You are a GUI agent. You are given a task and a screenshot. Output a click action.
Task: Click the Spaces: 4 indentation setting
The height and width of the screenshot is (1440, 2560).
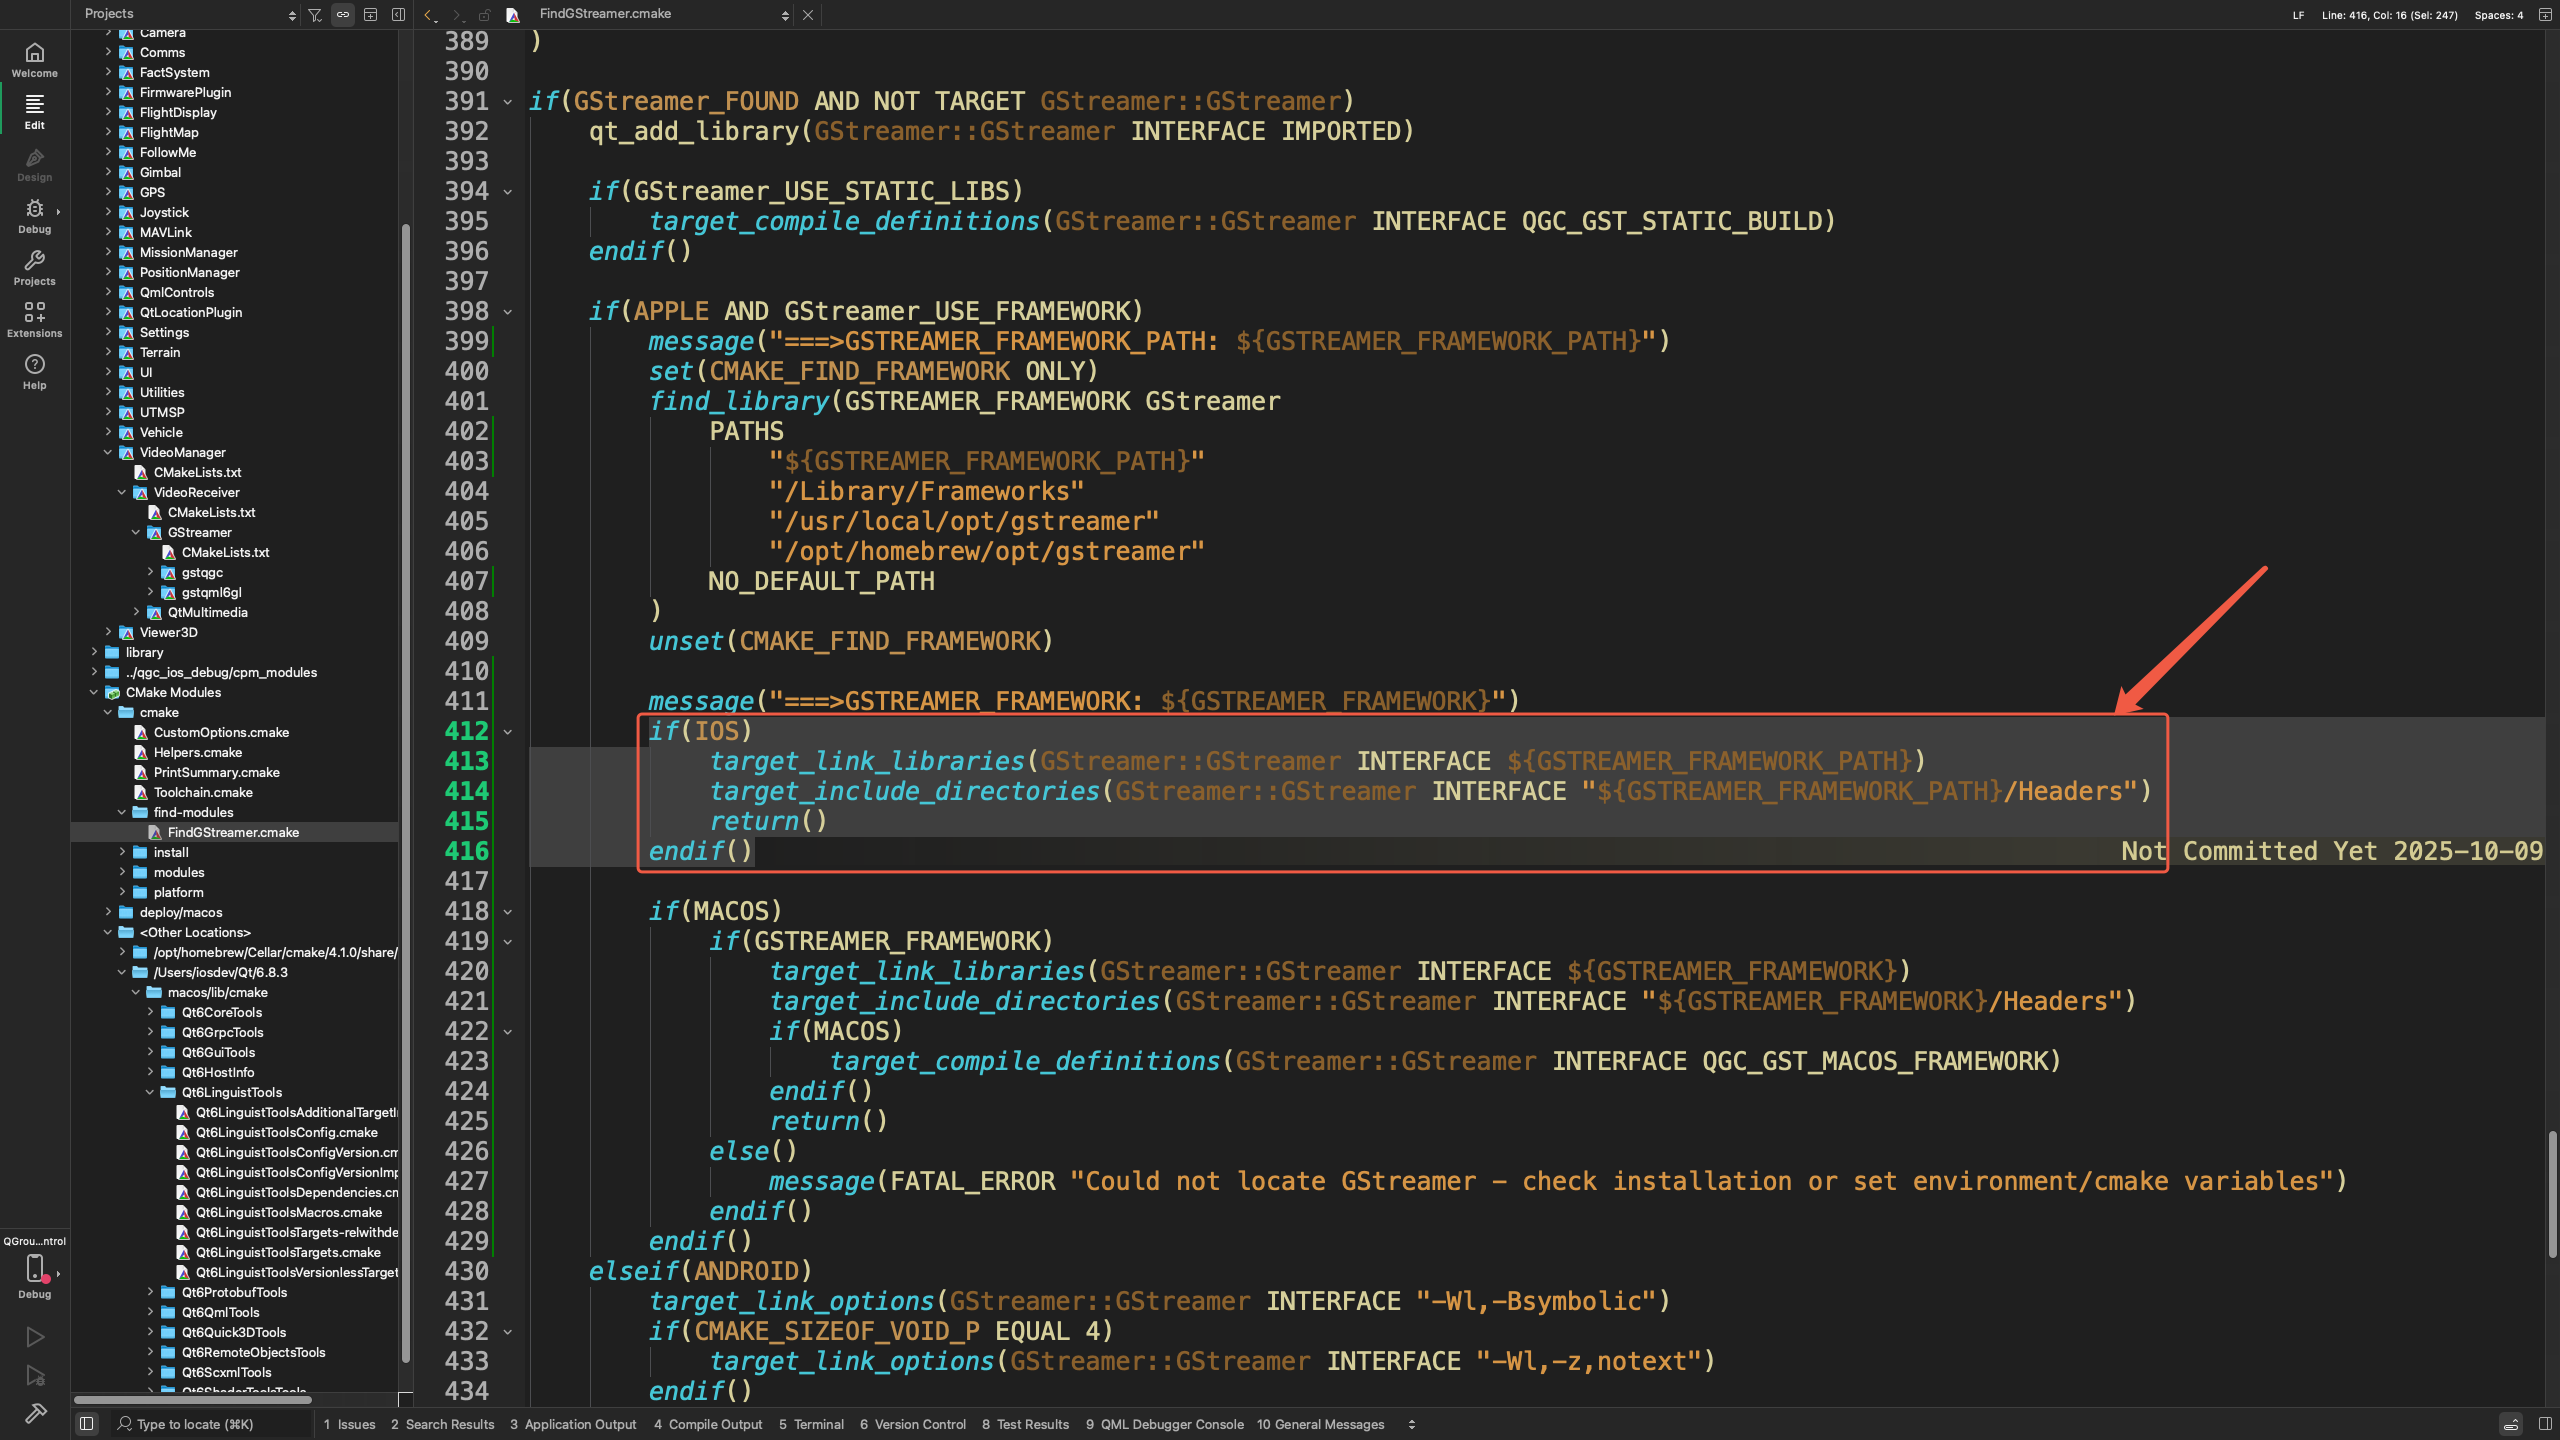(2498, 15)
